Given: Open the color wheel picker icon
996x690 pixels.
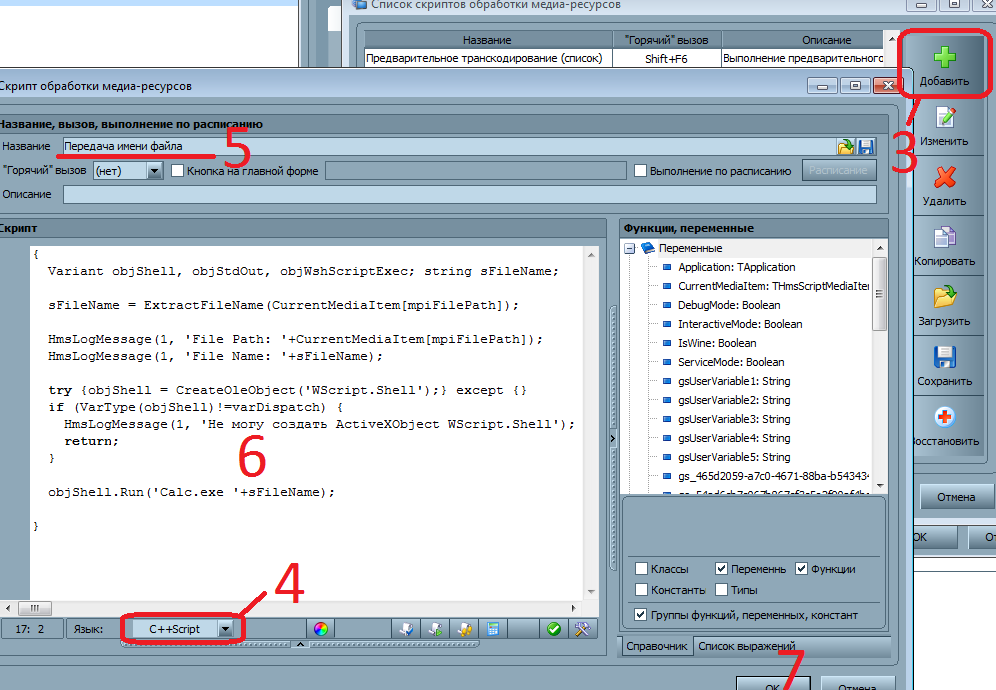Looking at the screenshot, I should tap(320, 629).
